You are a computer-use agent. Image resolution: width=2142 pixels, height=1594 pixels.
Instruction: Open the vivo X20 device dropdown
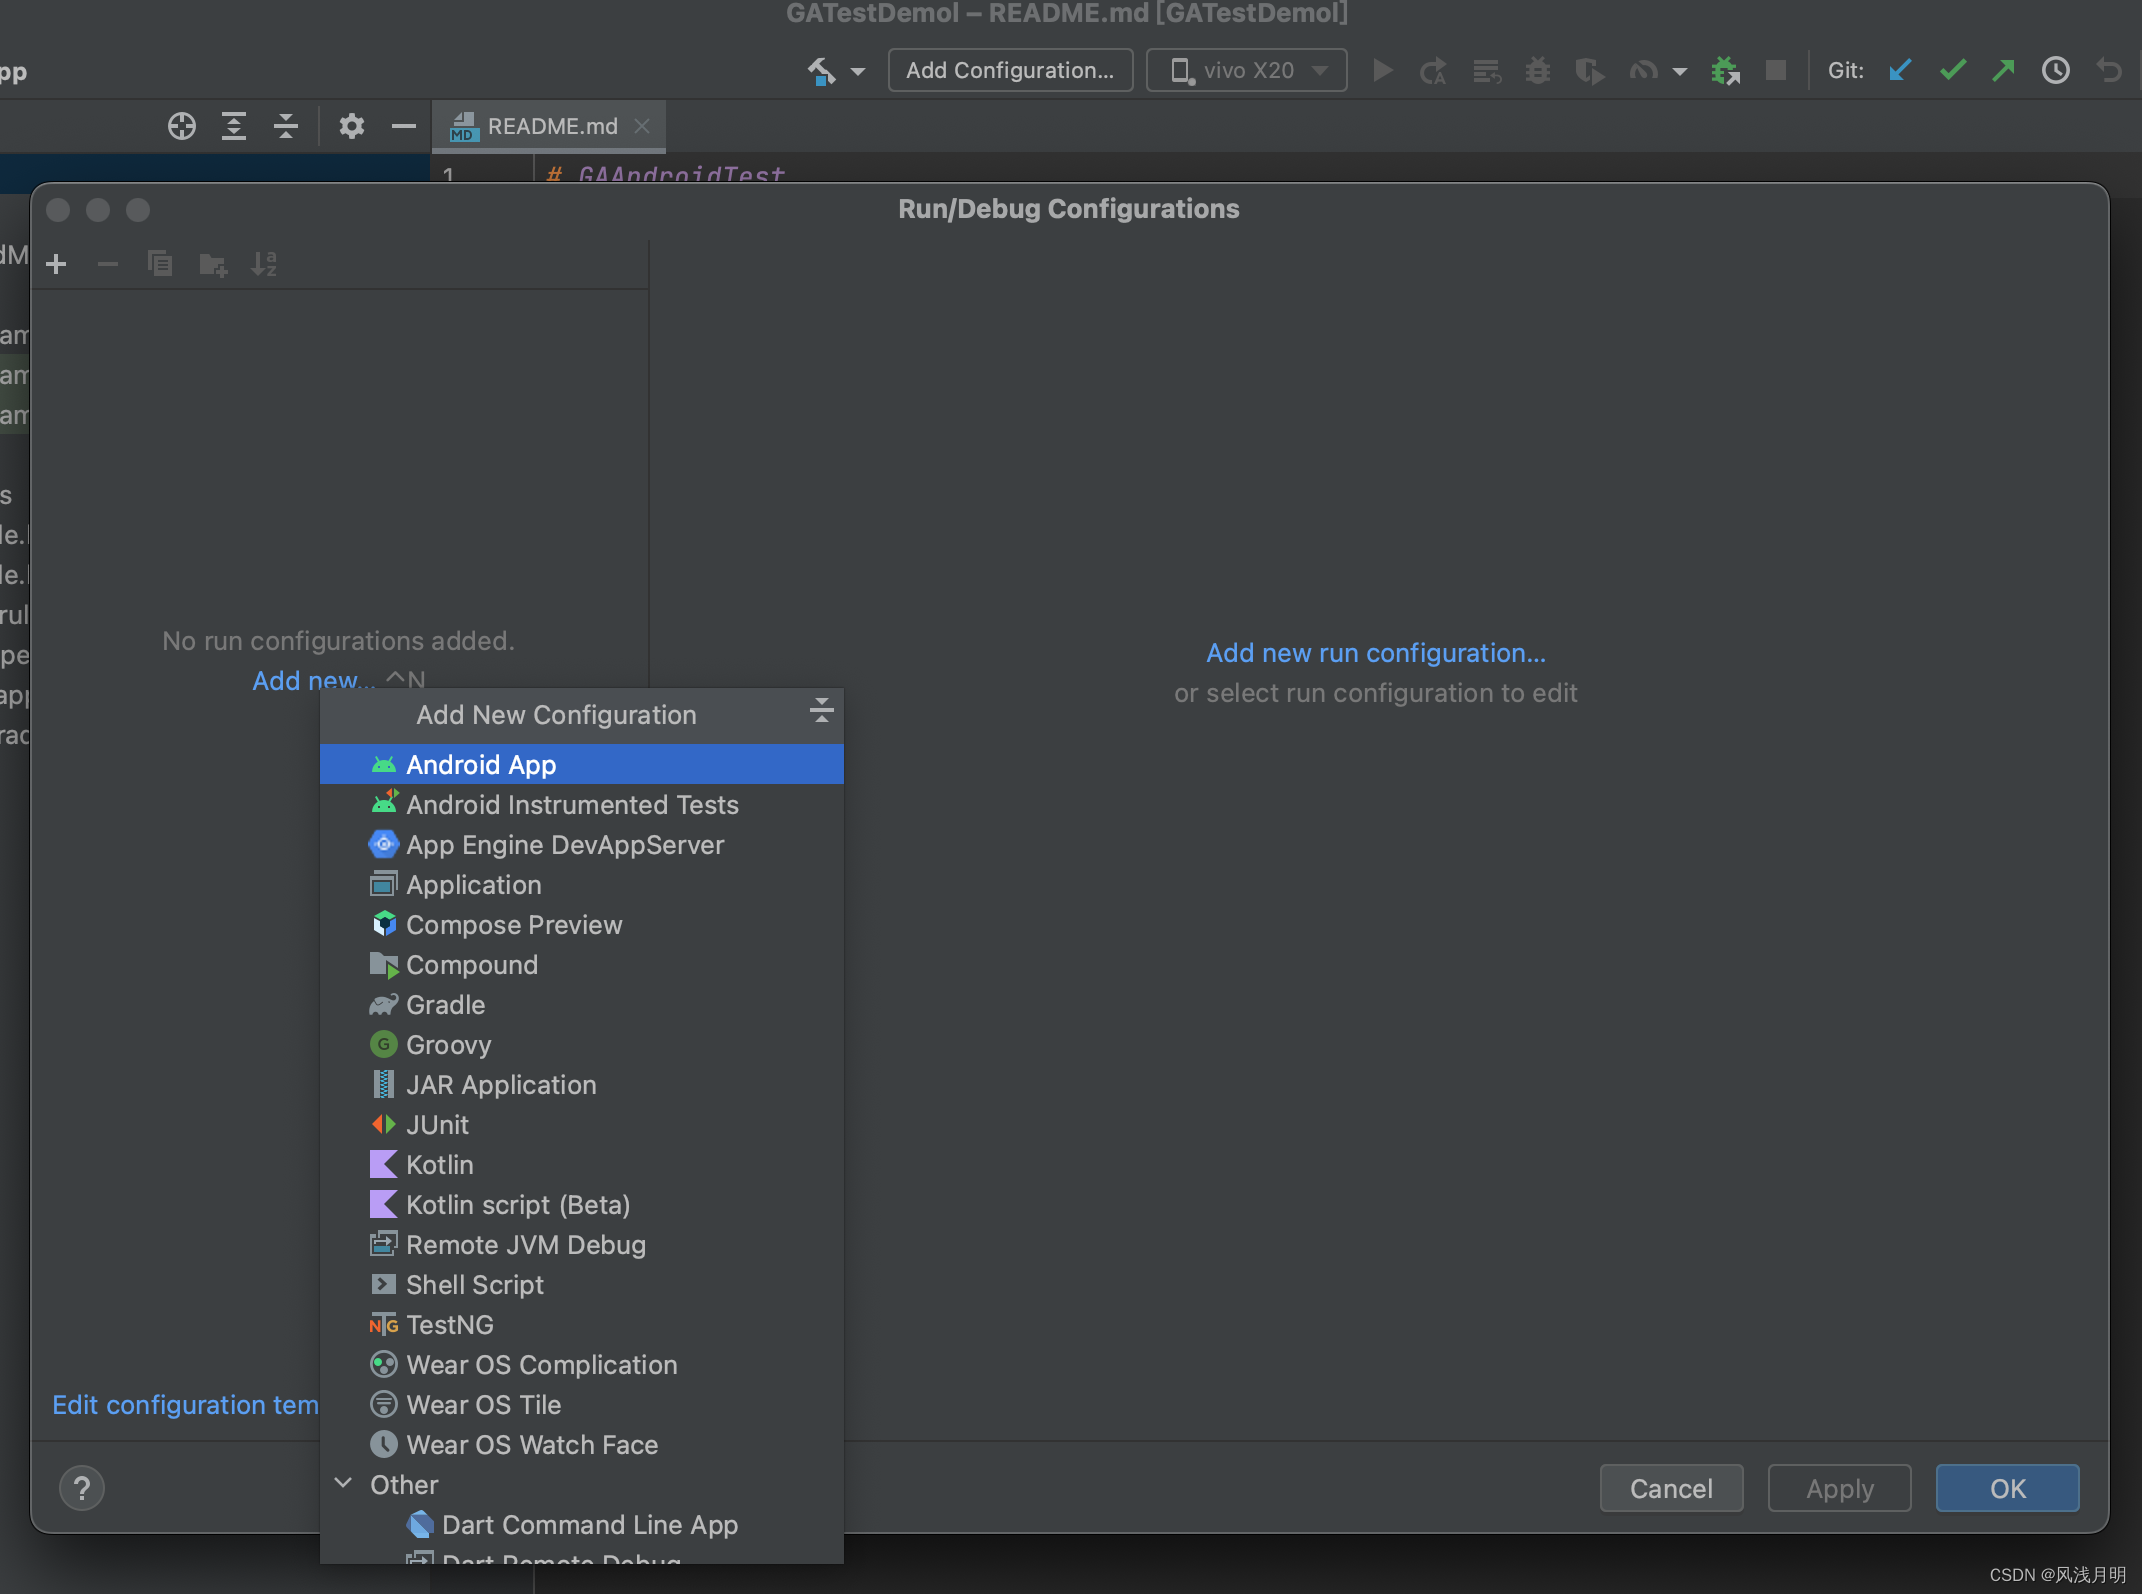1246,71
